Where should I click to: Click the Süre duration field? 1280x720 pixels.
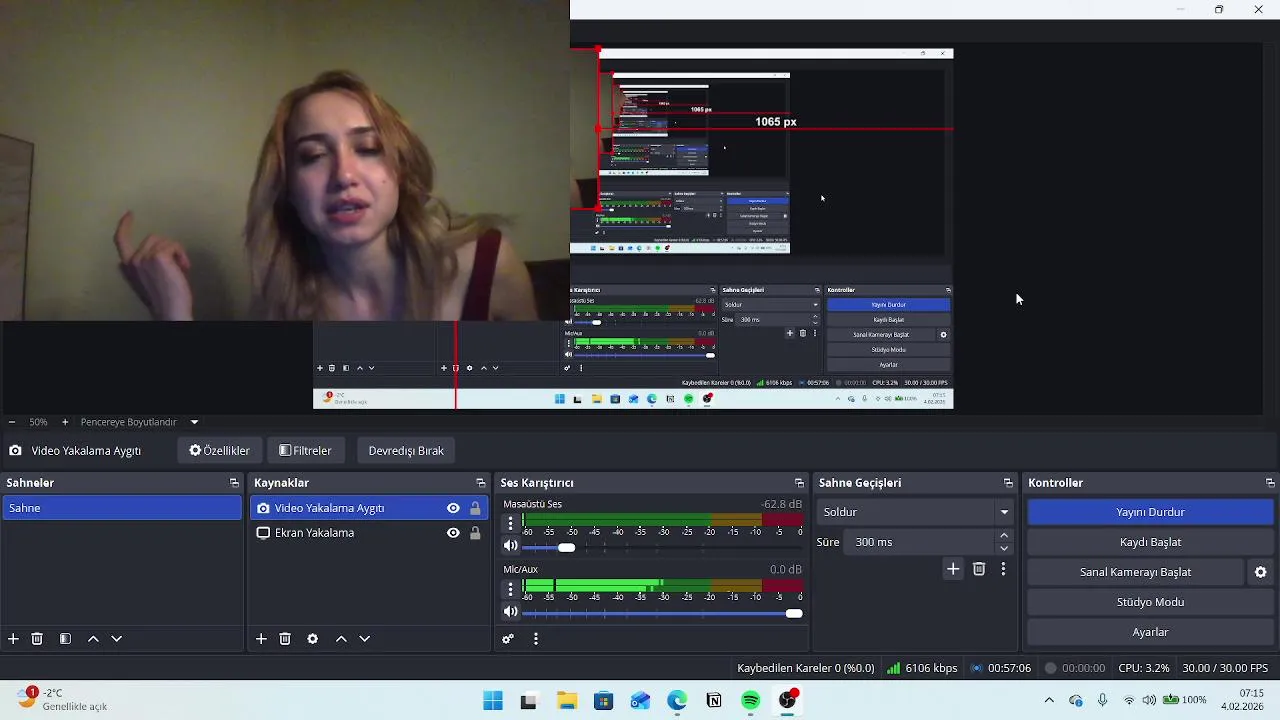tap(920, 542)
